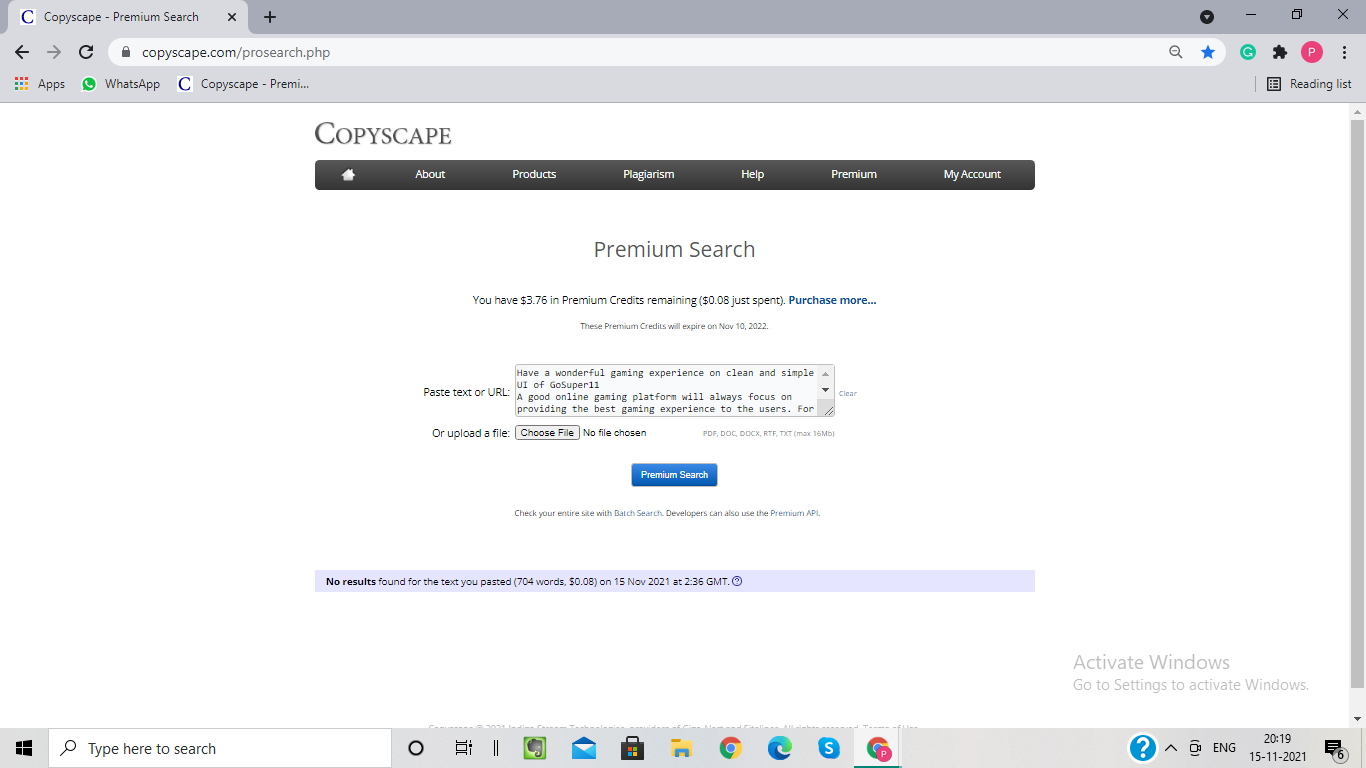The width and height of the screenshot is (1366, 768).
Task: Close the Copyscape tab
Action: [232, 17]
